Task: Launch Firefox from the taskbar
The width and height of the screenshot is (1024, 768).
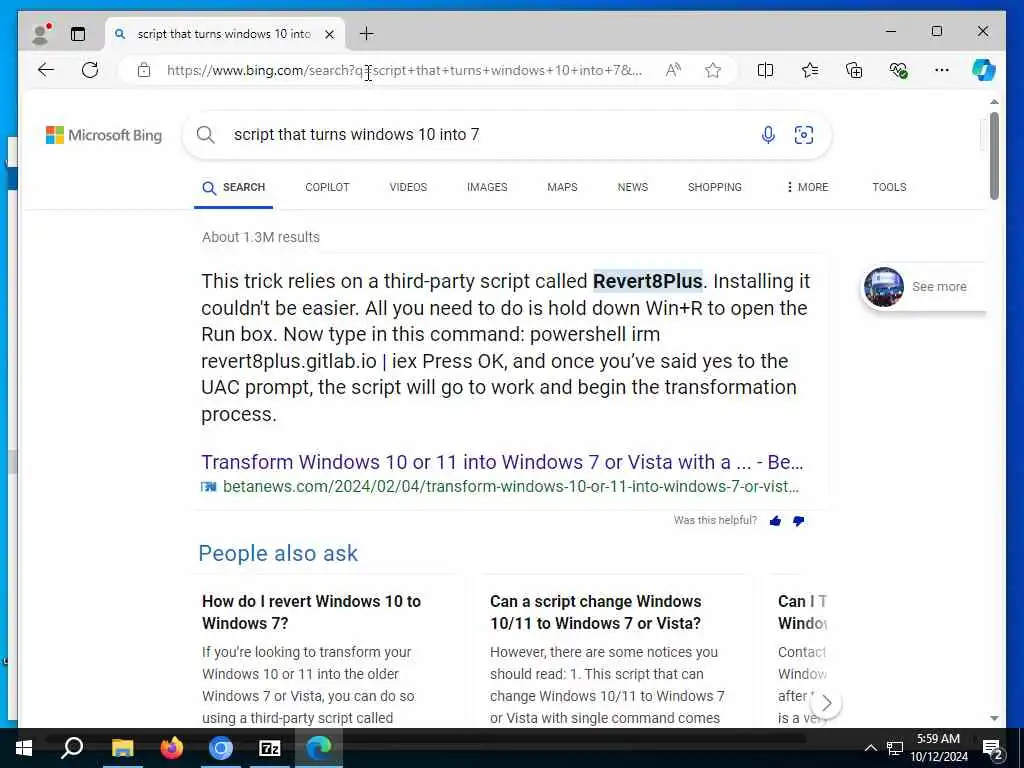Action: pos(171,748)
